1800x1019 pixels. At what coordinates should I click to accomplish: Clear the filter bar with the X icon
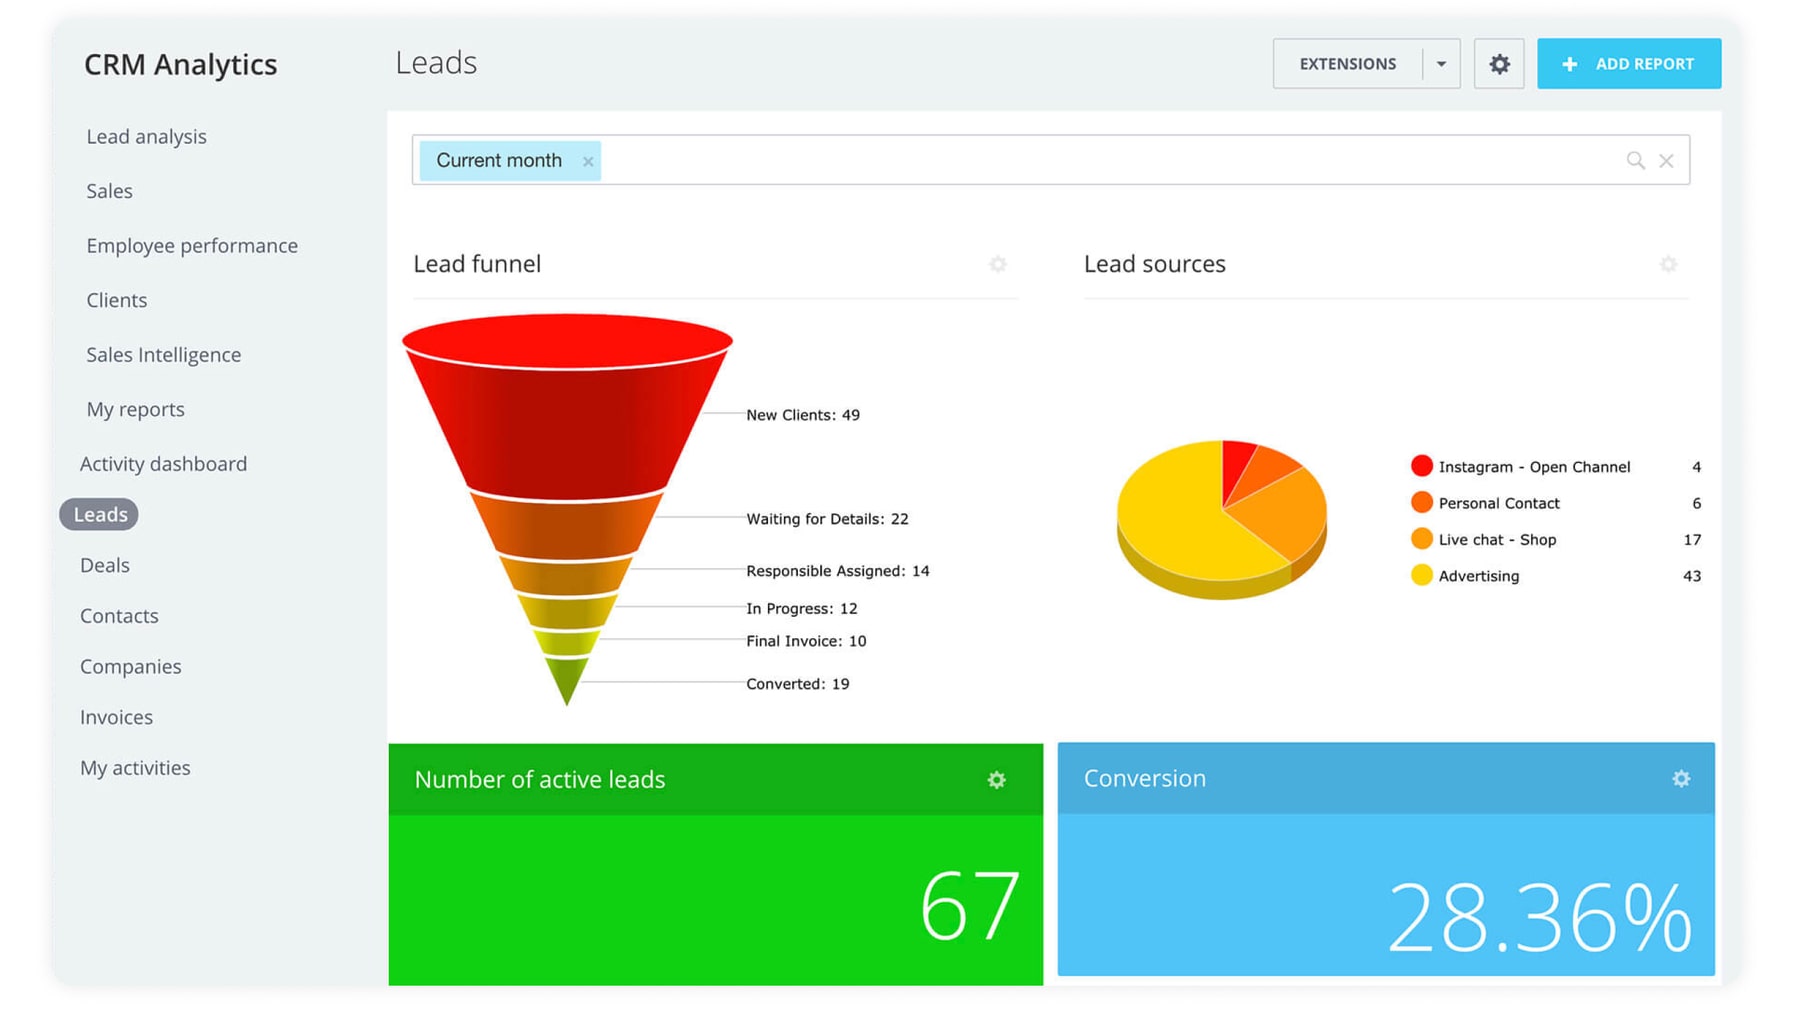(1666, 161)
